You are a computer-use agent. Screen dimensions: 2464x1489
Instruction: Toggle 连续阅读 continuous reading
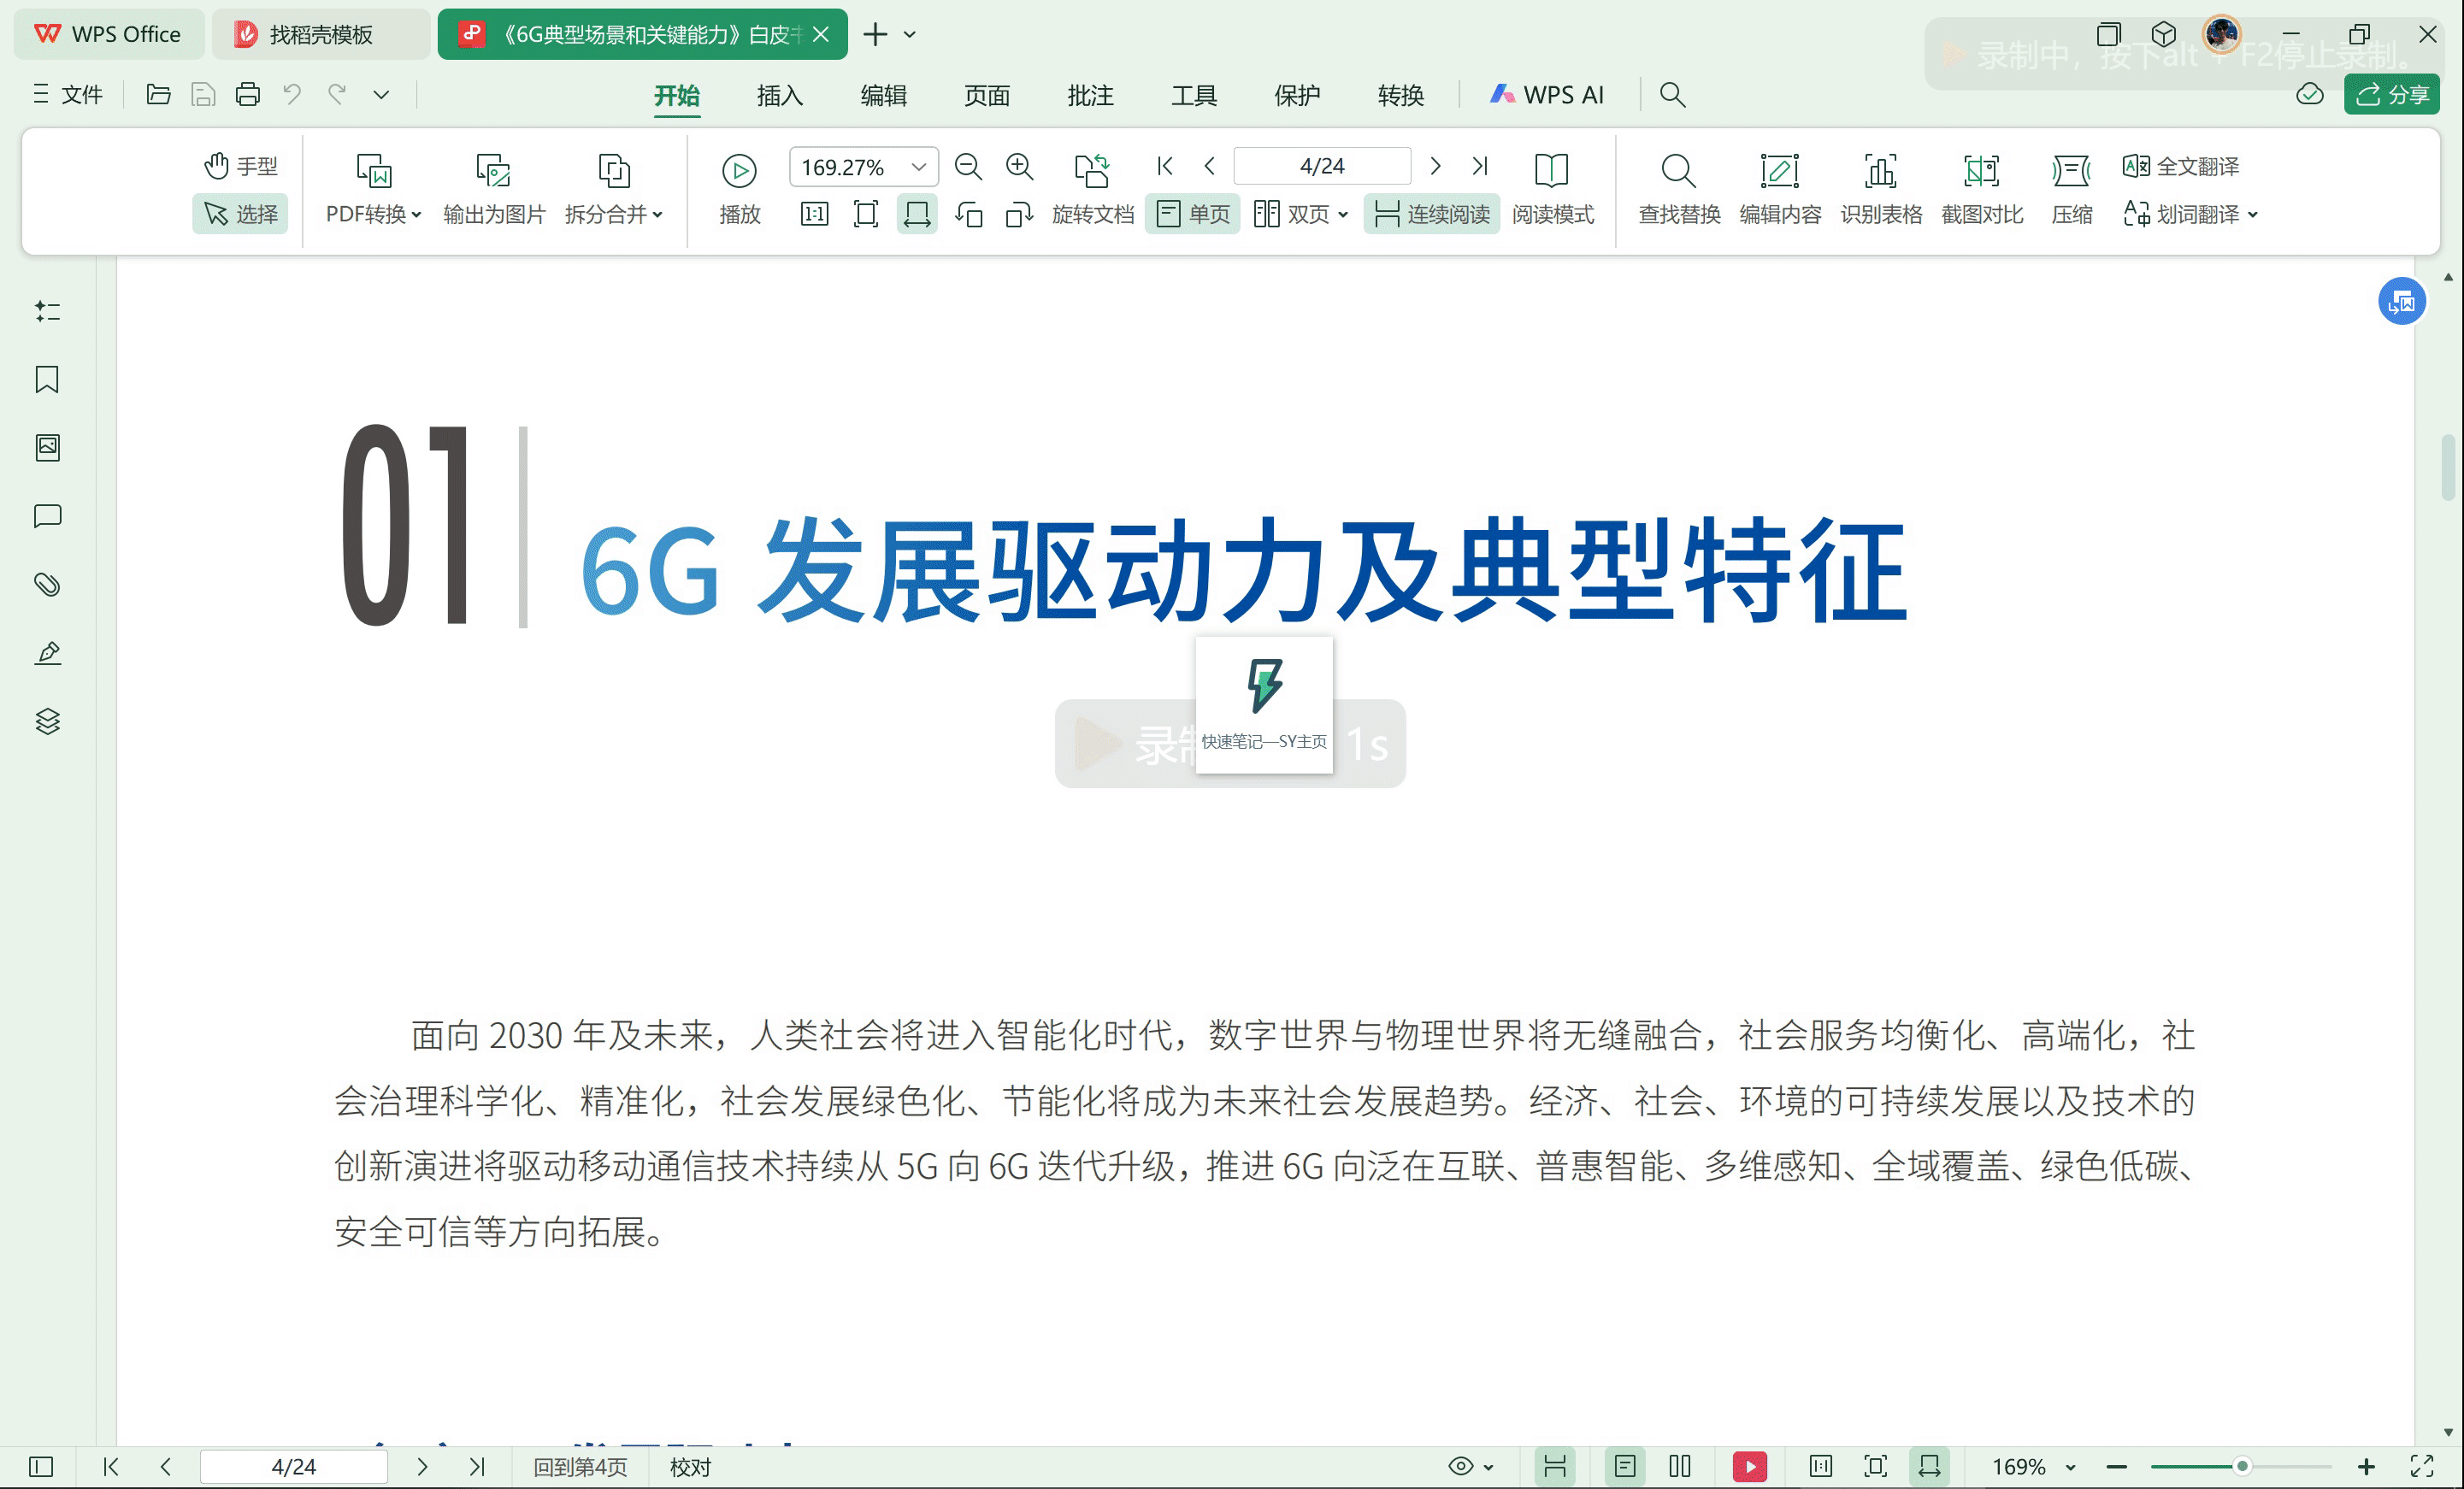click(1432, 214)
